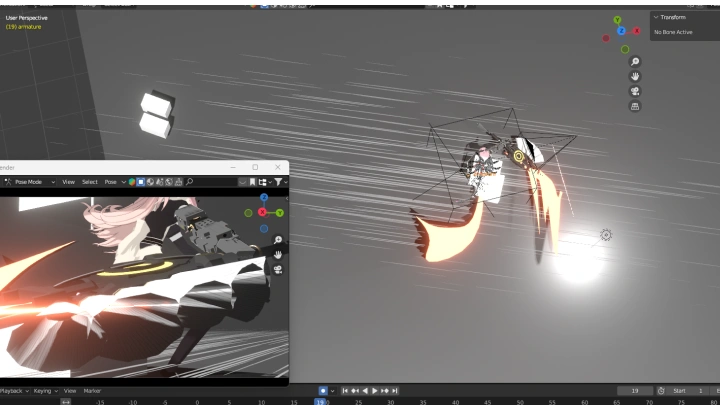Open Keying dropdown in timeline
720x405 pixels.
45,391
